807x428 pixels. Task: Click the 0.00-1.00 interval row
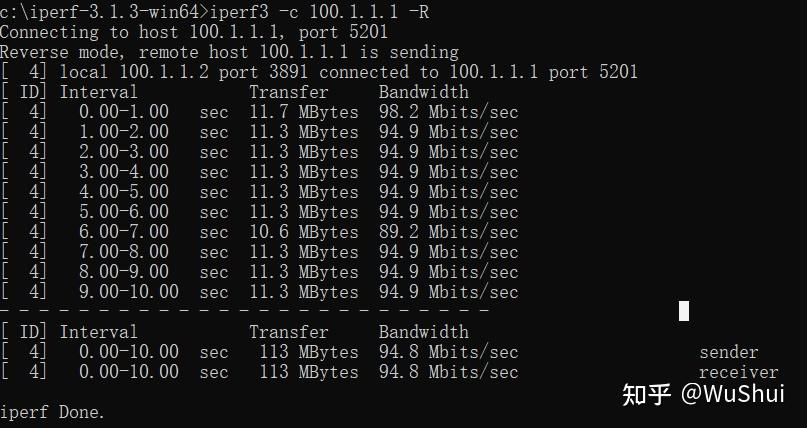(259, 112)
